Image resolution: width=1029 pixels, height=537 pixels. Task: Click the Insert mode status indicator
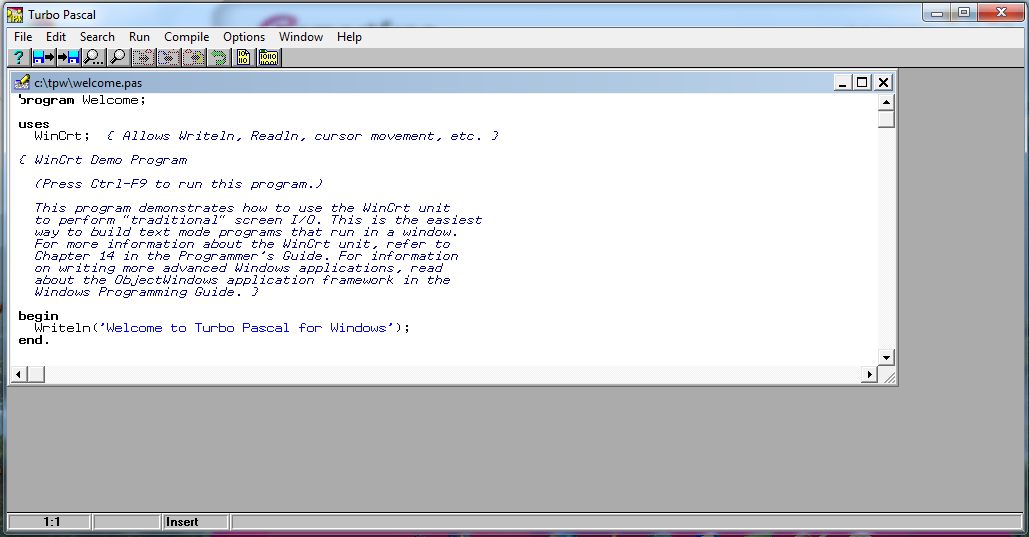(x=194, y=522)
